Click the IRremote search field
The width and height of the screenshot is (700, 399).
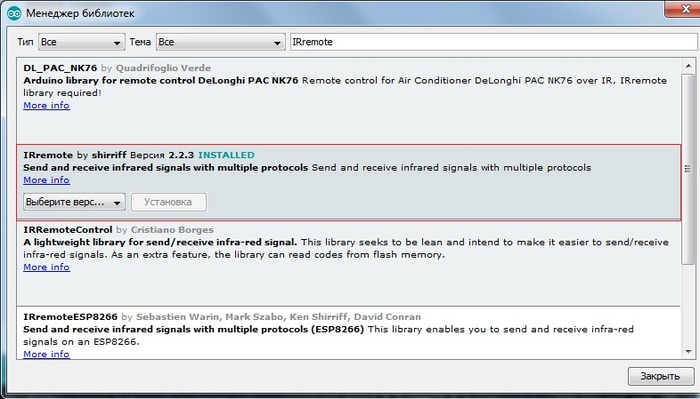pos(493,42)
